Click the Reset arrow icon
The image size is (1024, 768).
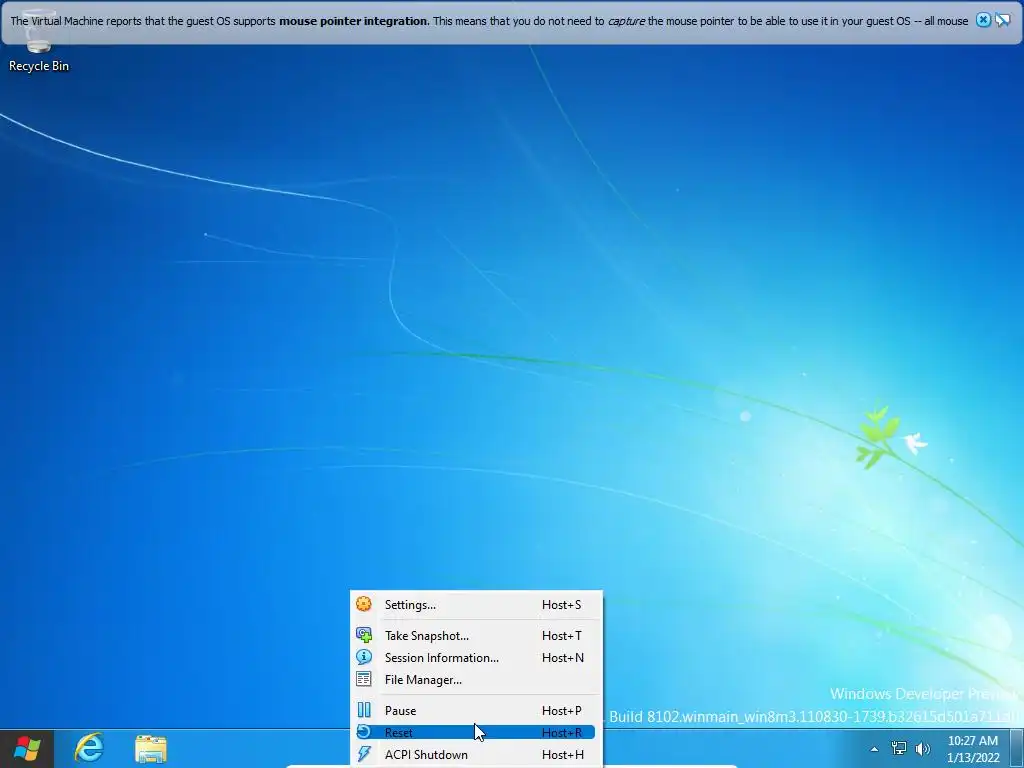tap(364, 732)
